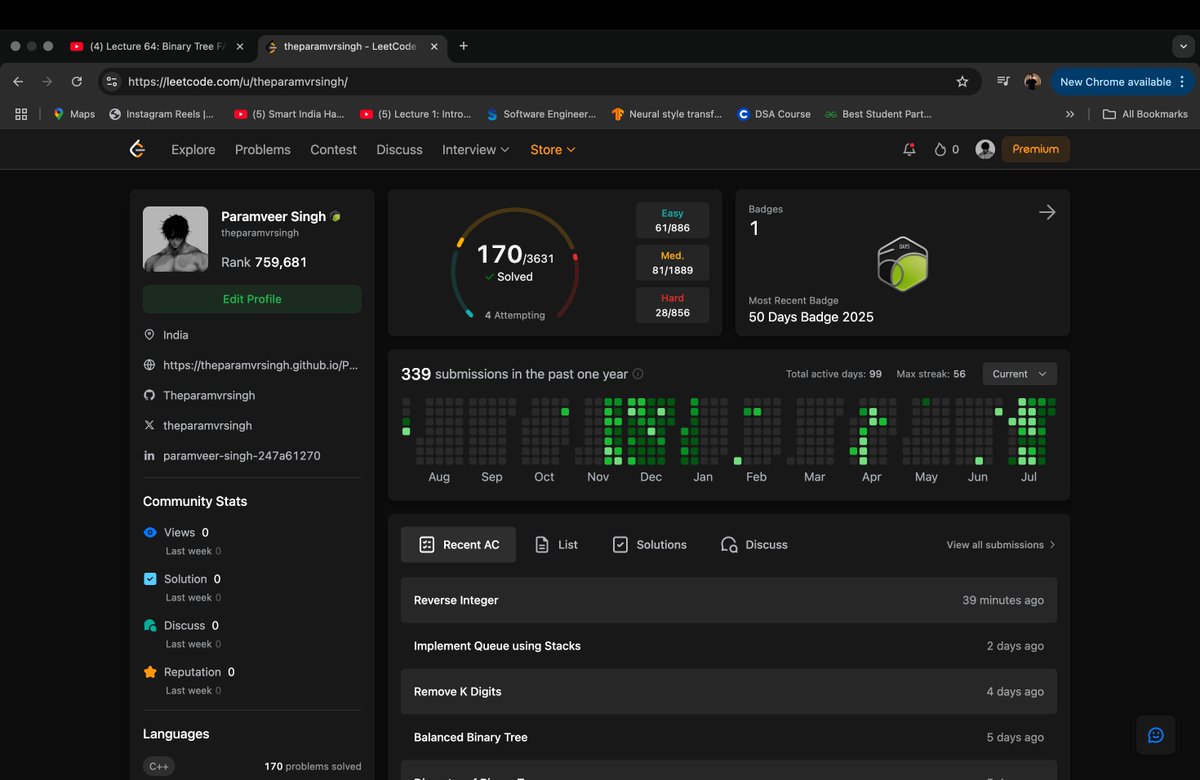Click the X icon beside theparamvrsingh
Viewport: 1200px width, 780px height.
click(x=149, y=425)
